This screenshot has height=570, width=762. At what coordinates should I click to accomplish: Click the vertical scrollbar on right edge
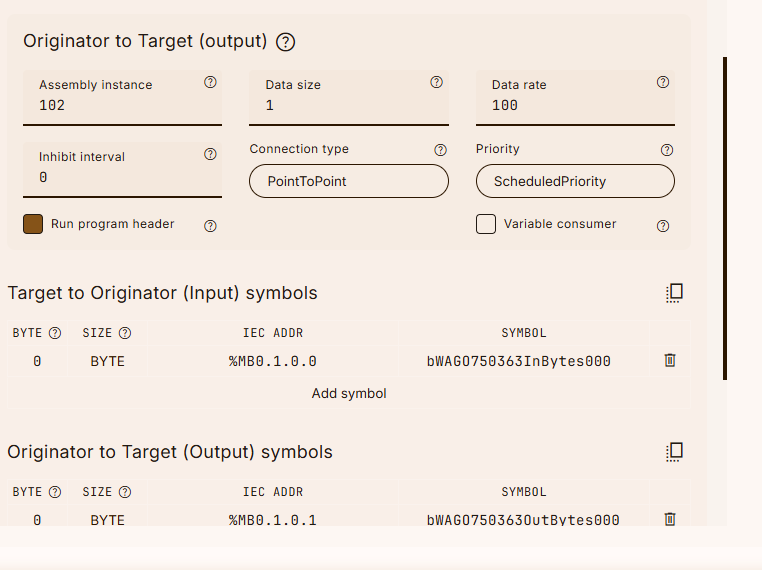(725, 218)
